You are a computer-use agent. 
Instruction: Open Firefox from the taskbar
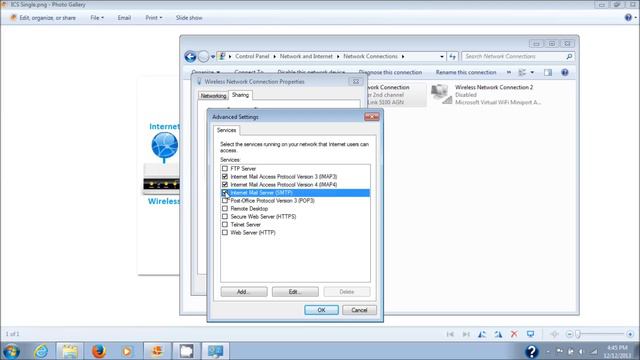coord(99,351)
